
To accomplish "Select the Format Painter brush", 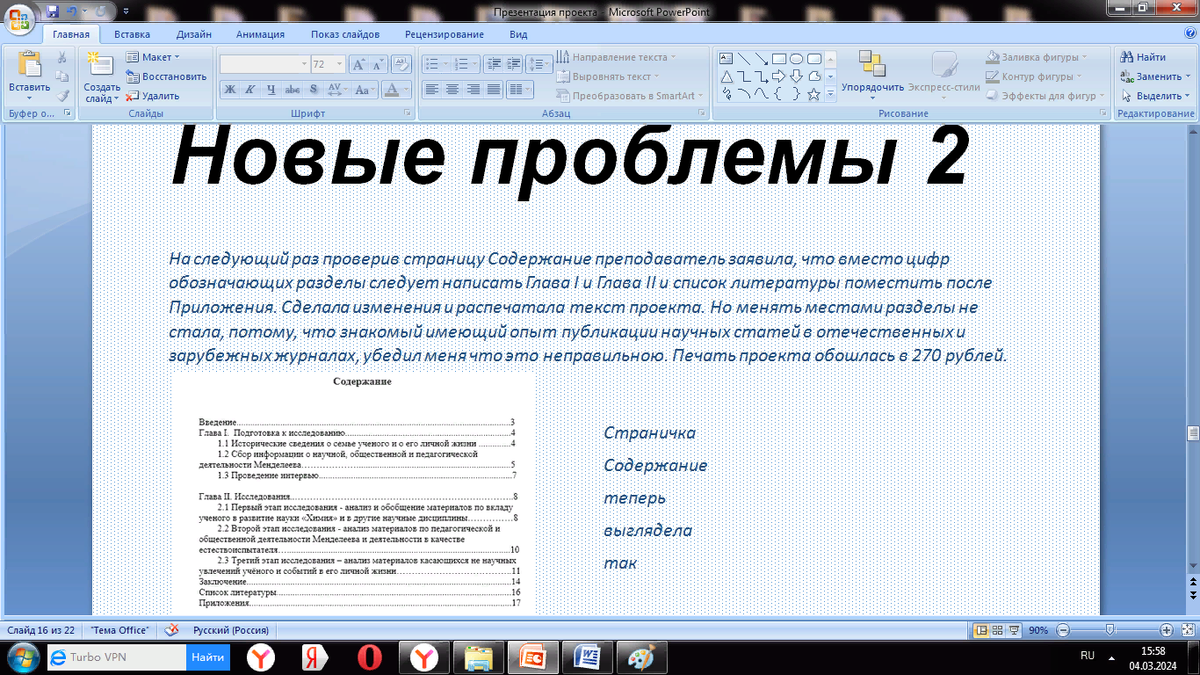I will point(63,95).
